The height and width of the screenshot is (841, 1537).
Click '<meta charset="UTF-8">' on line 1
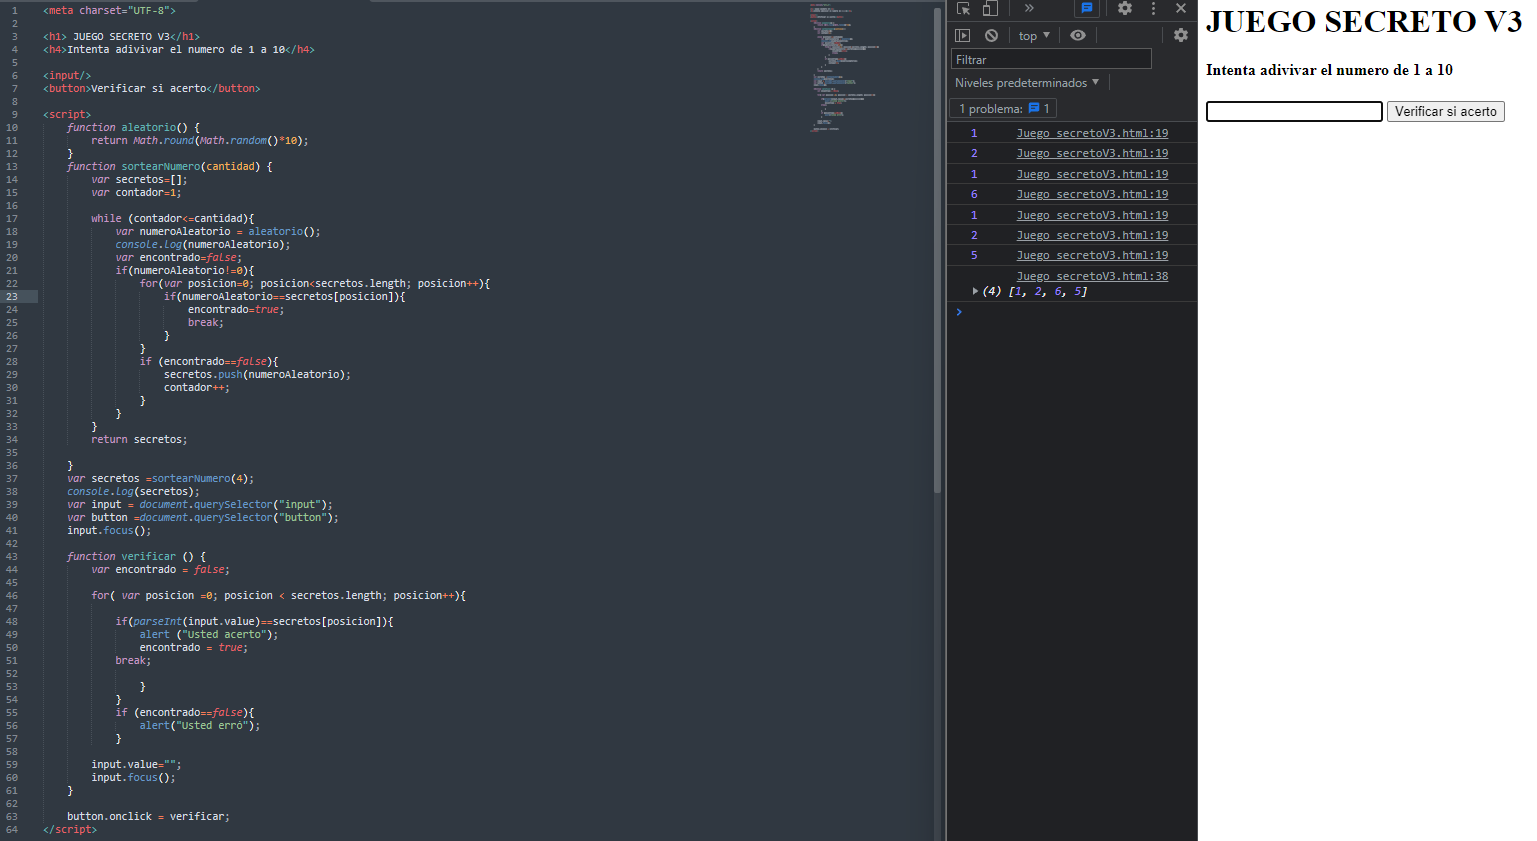109,10
